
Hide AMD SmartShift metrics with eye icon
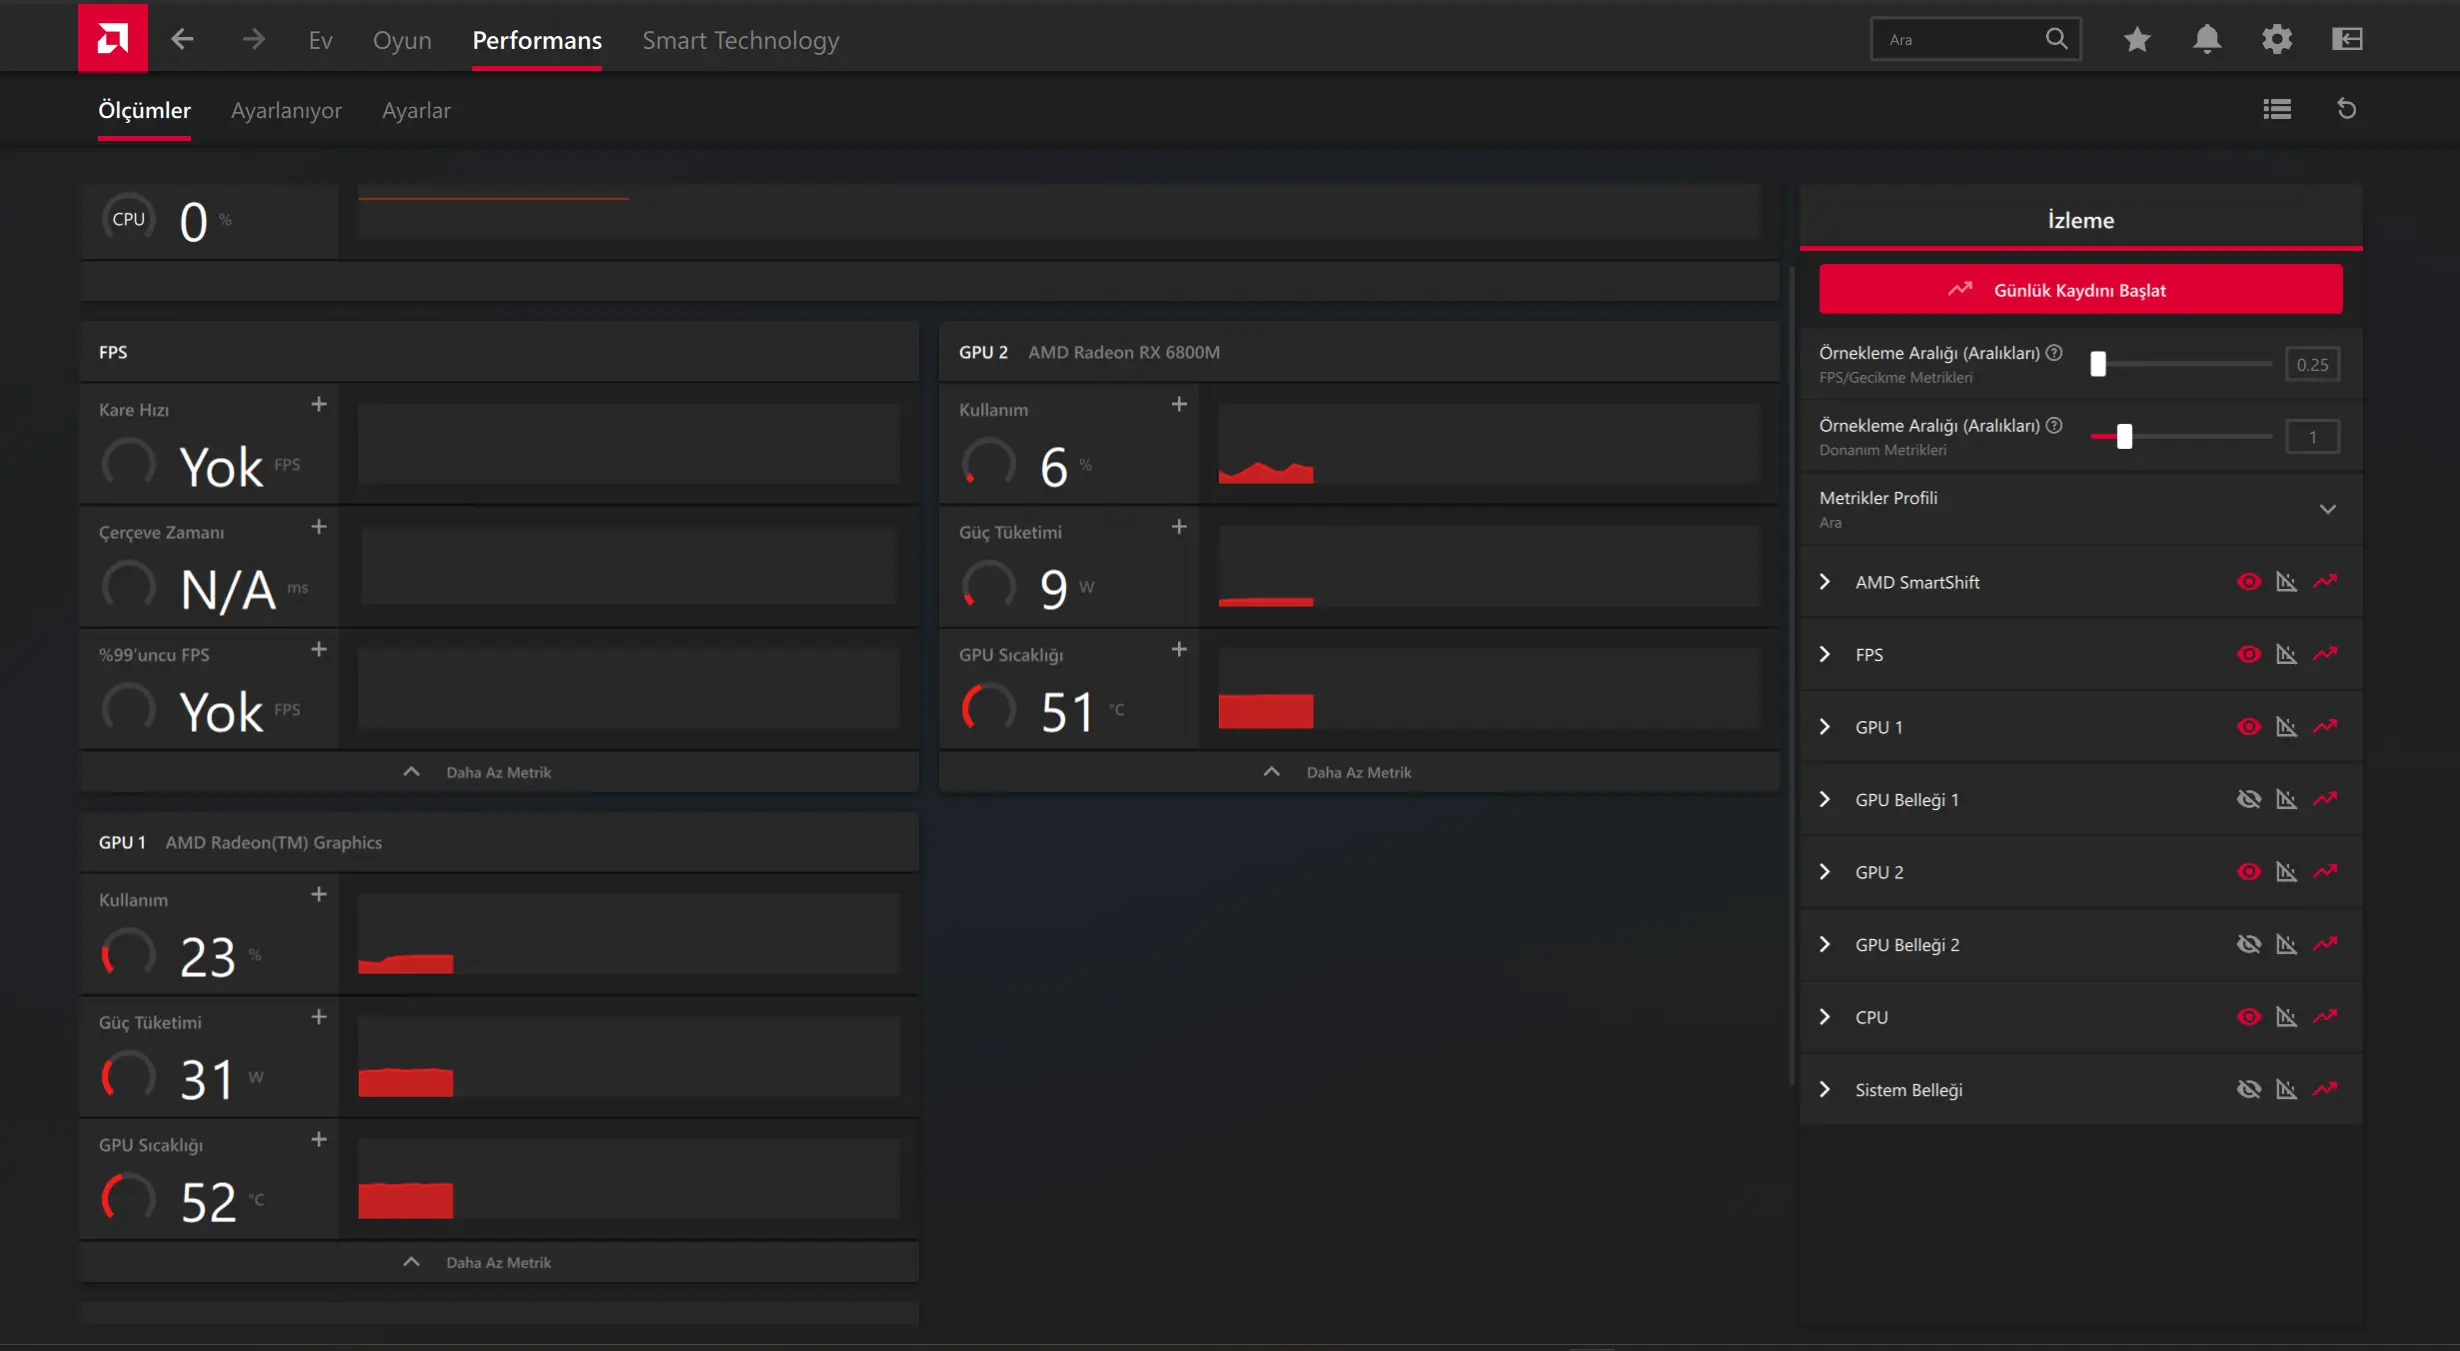coord(2248,582)
